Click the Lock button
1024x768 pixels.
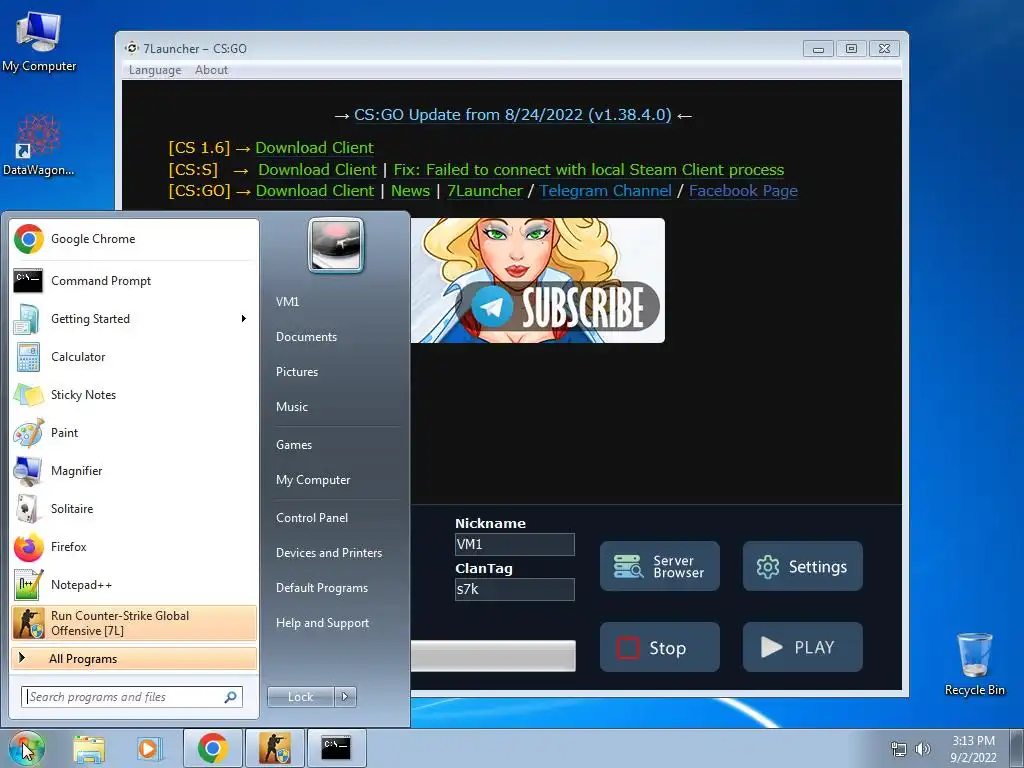tap(301, 697)
